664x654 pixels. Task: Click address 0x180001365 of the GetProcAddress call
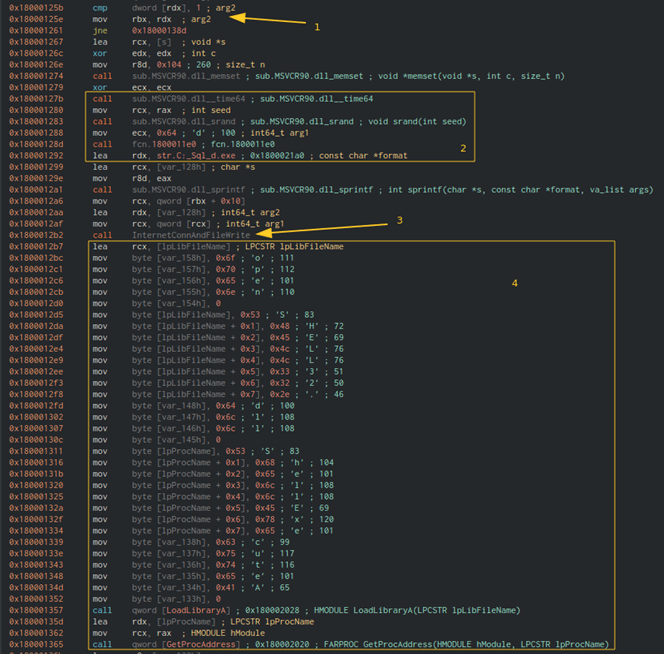pos(36,645)
